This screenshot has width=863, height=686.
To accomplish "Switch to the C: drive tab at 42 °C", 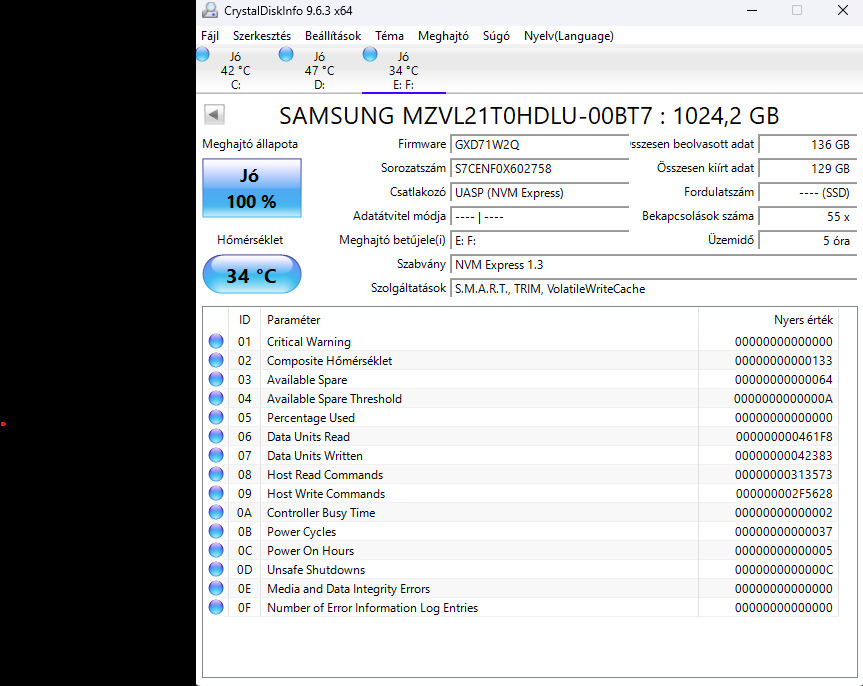I will [x=236, y=70].
